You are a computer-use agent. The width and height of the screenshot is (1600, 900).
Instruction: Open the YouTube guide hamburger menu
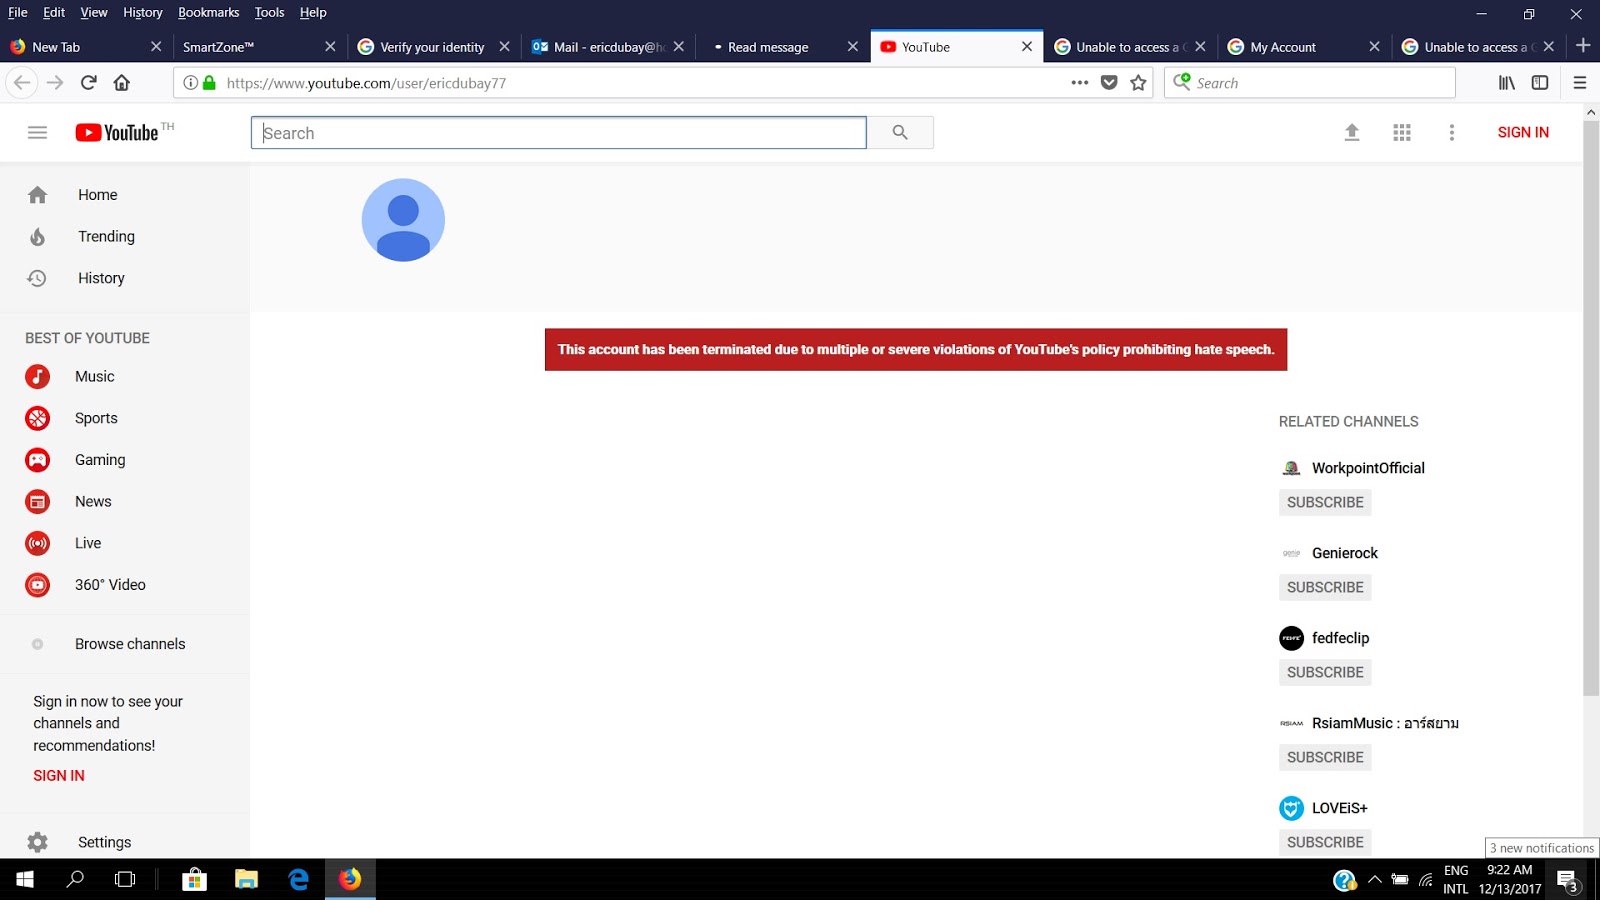click(x=37, y=132)
